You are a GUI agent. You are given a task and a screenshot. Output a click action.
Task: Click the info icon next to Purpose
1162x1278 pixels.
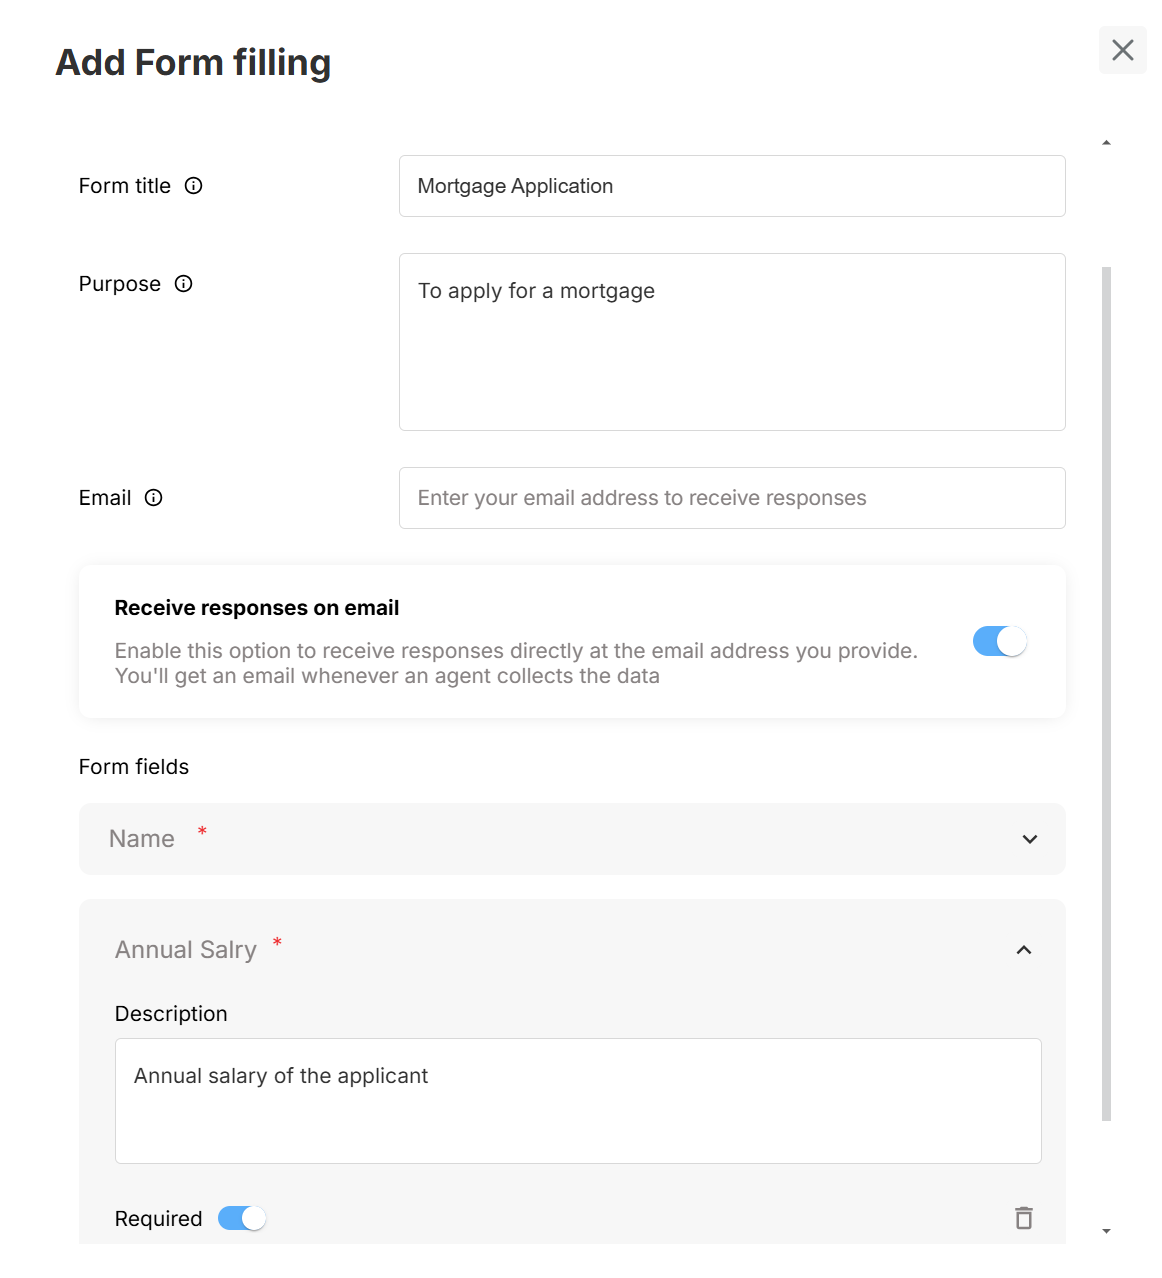[x=184, y=284]
